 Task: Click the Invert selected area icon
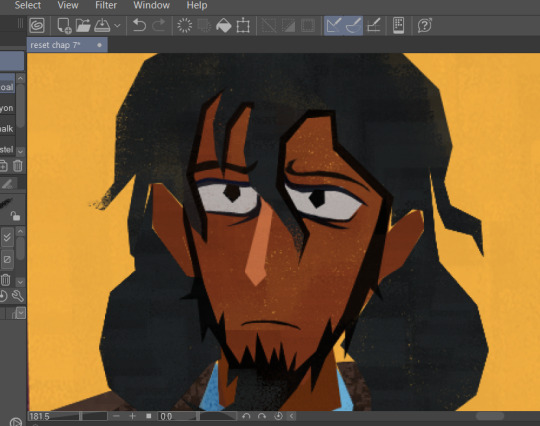click(x=288, y=25)
